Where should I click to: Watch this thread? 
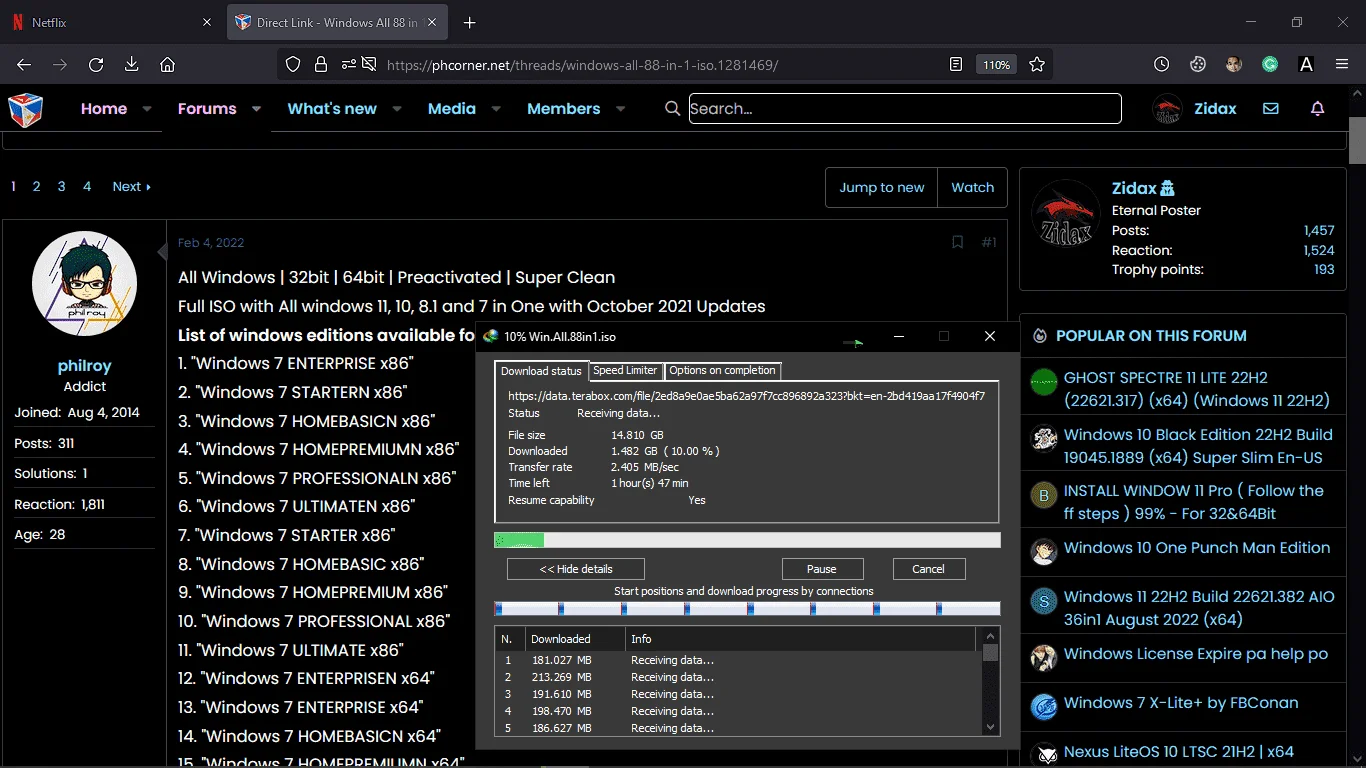973,187
